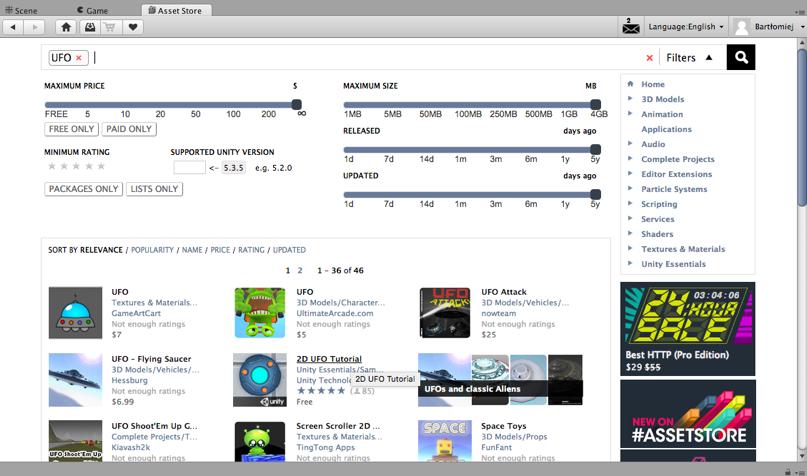Open the Particle Systems category link
Image resolution: width=807 pixels, height=476 pixels.
674,189
